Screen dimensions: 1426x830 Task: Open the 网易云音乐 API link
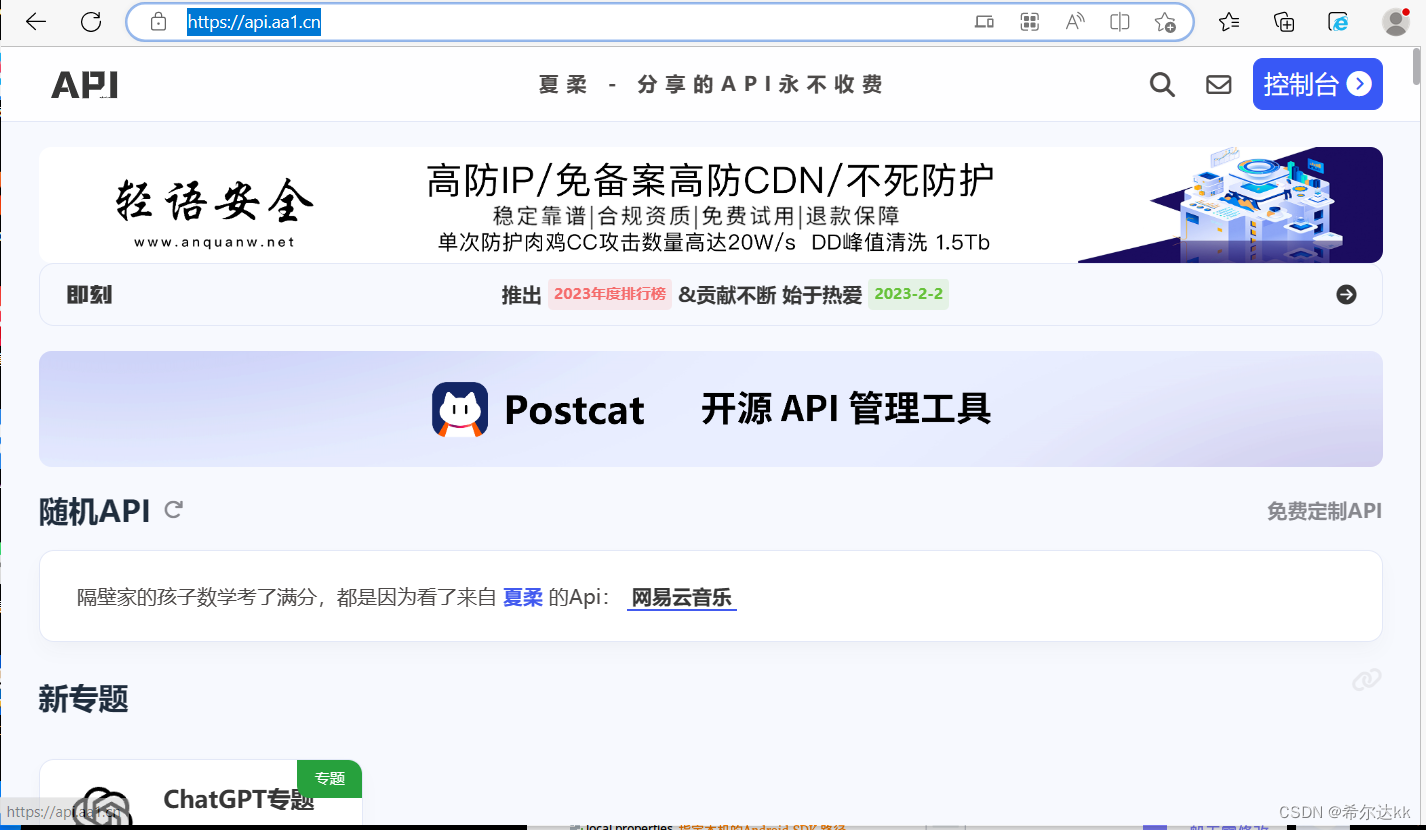coord(682,598)
